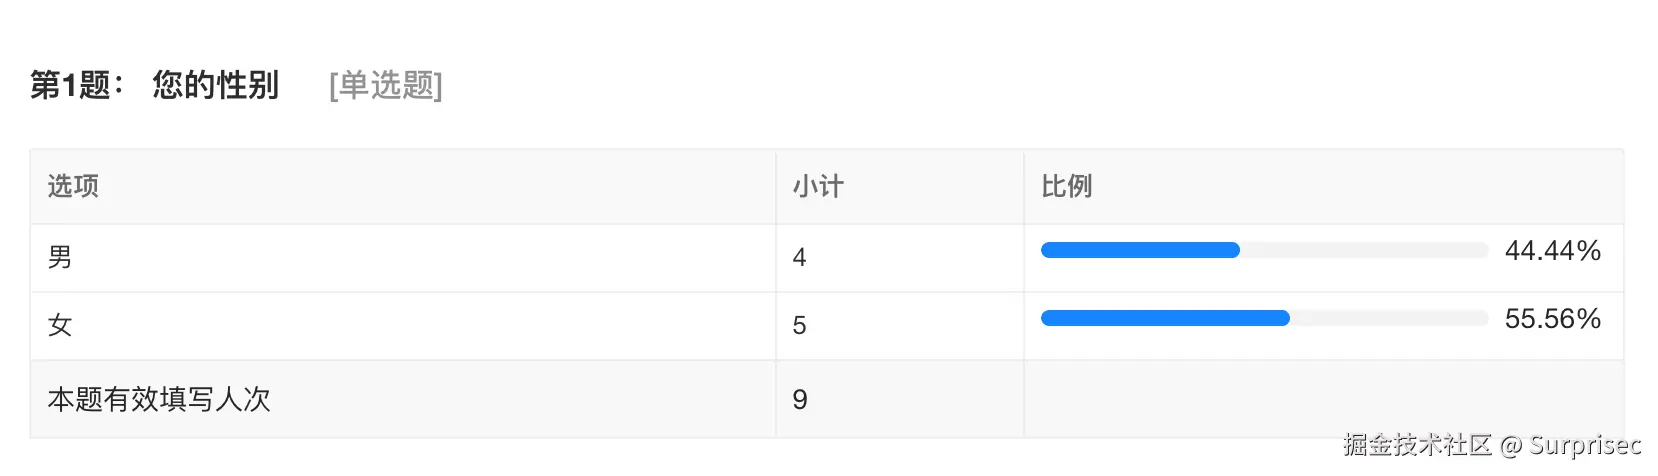This screenshot has width=1658, height=476.
Task: Click the 小计 column header
Action: coord(818,186)
